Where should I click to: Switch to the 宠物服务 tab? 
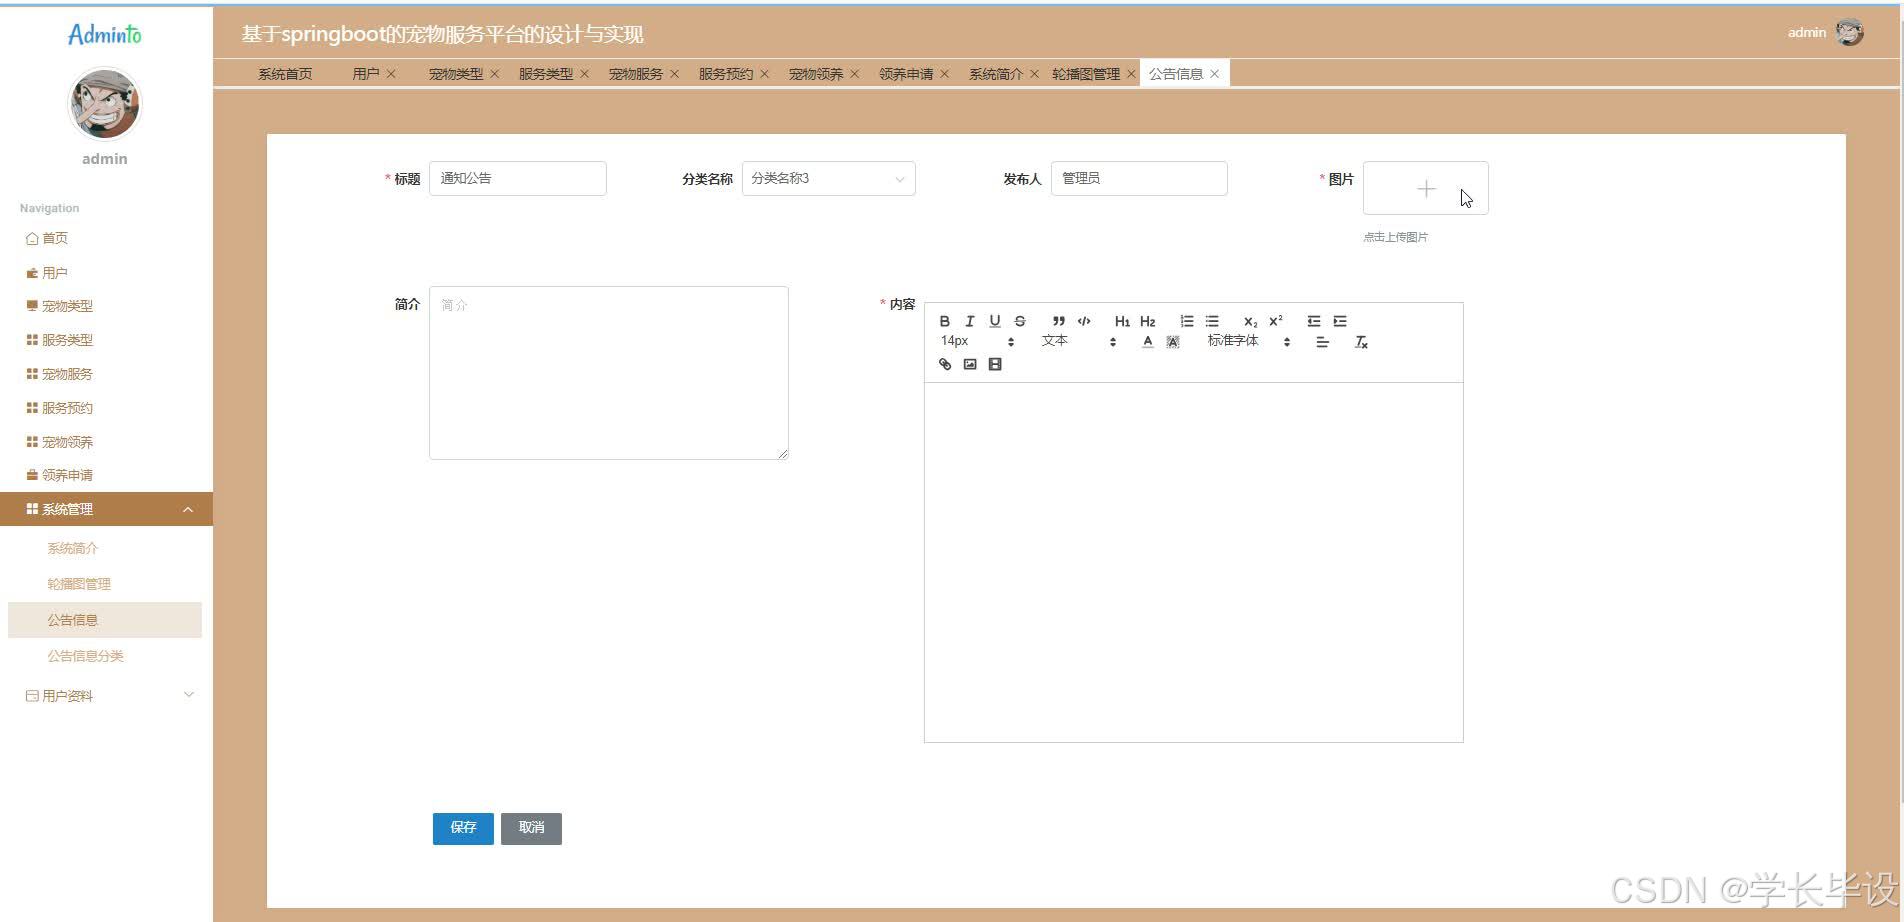tap(636, 74)
